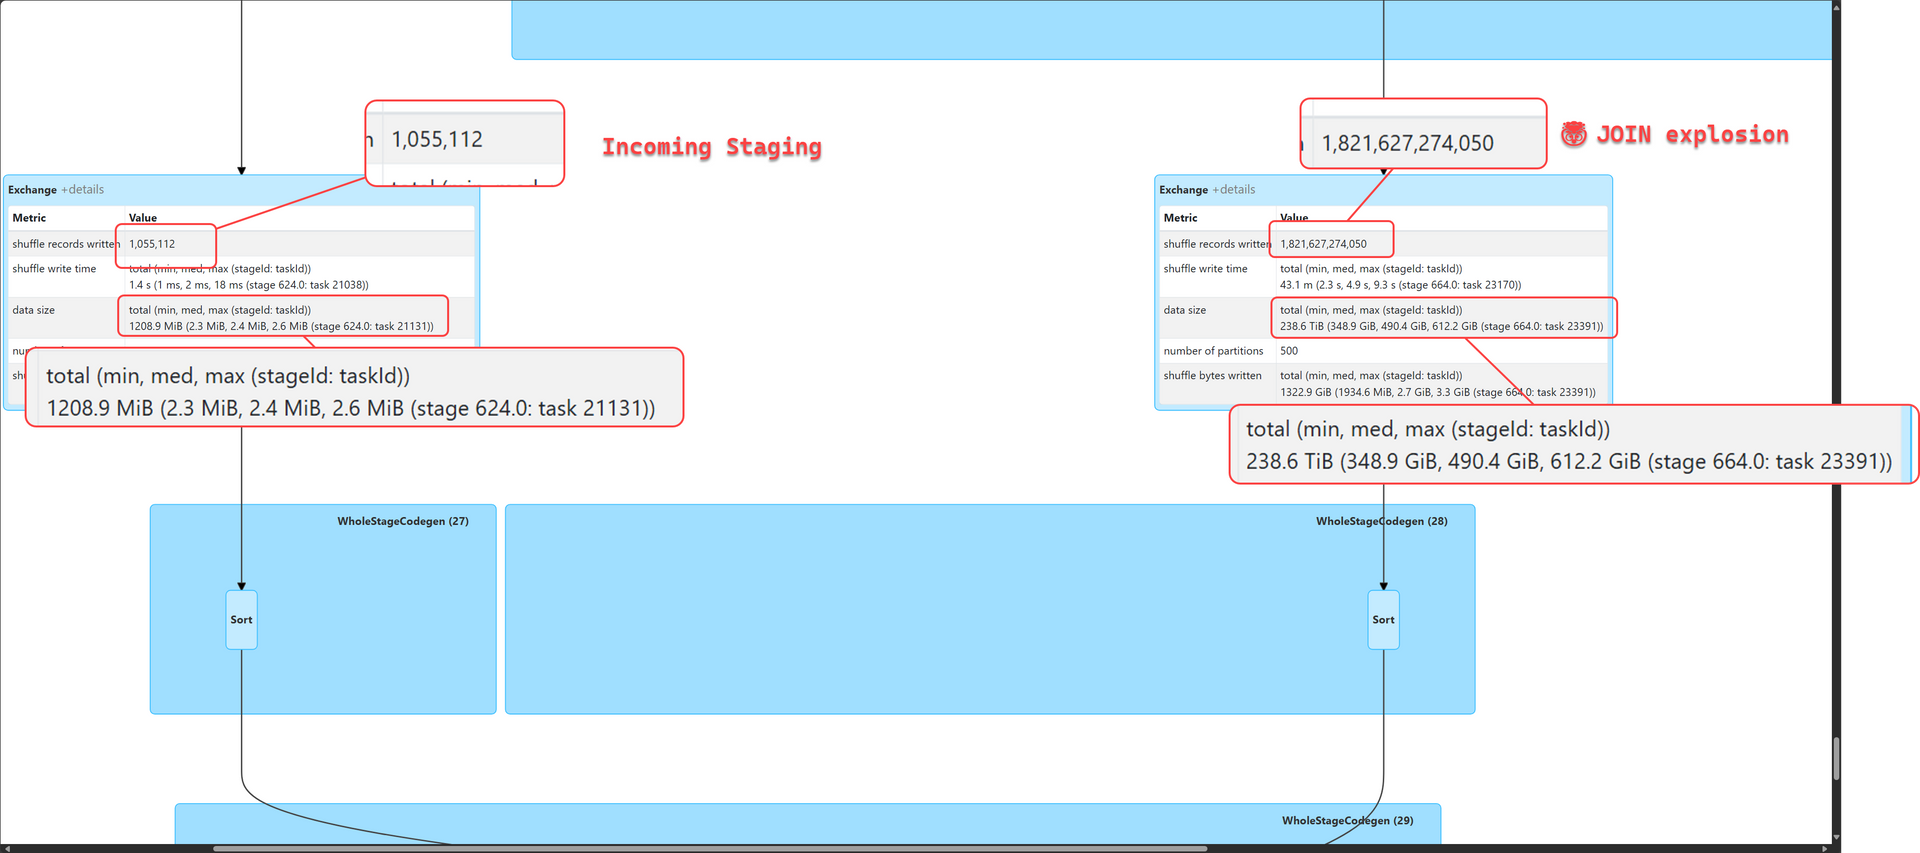This screenshot has width=1920, height=853.
Task: Click the '1322.9 GiB' shuffle bytes written value
Action: coord(1437,393)
